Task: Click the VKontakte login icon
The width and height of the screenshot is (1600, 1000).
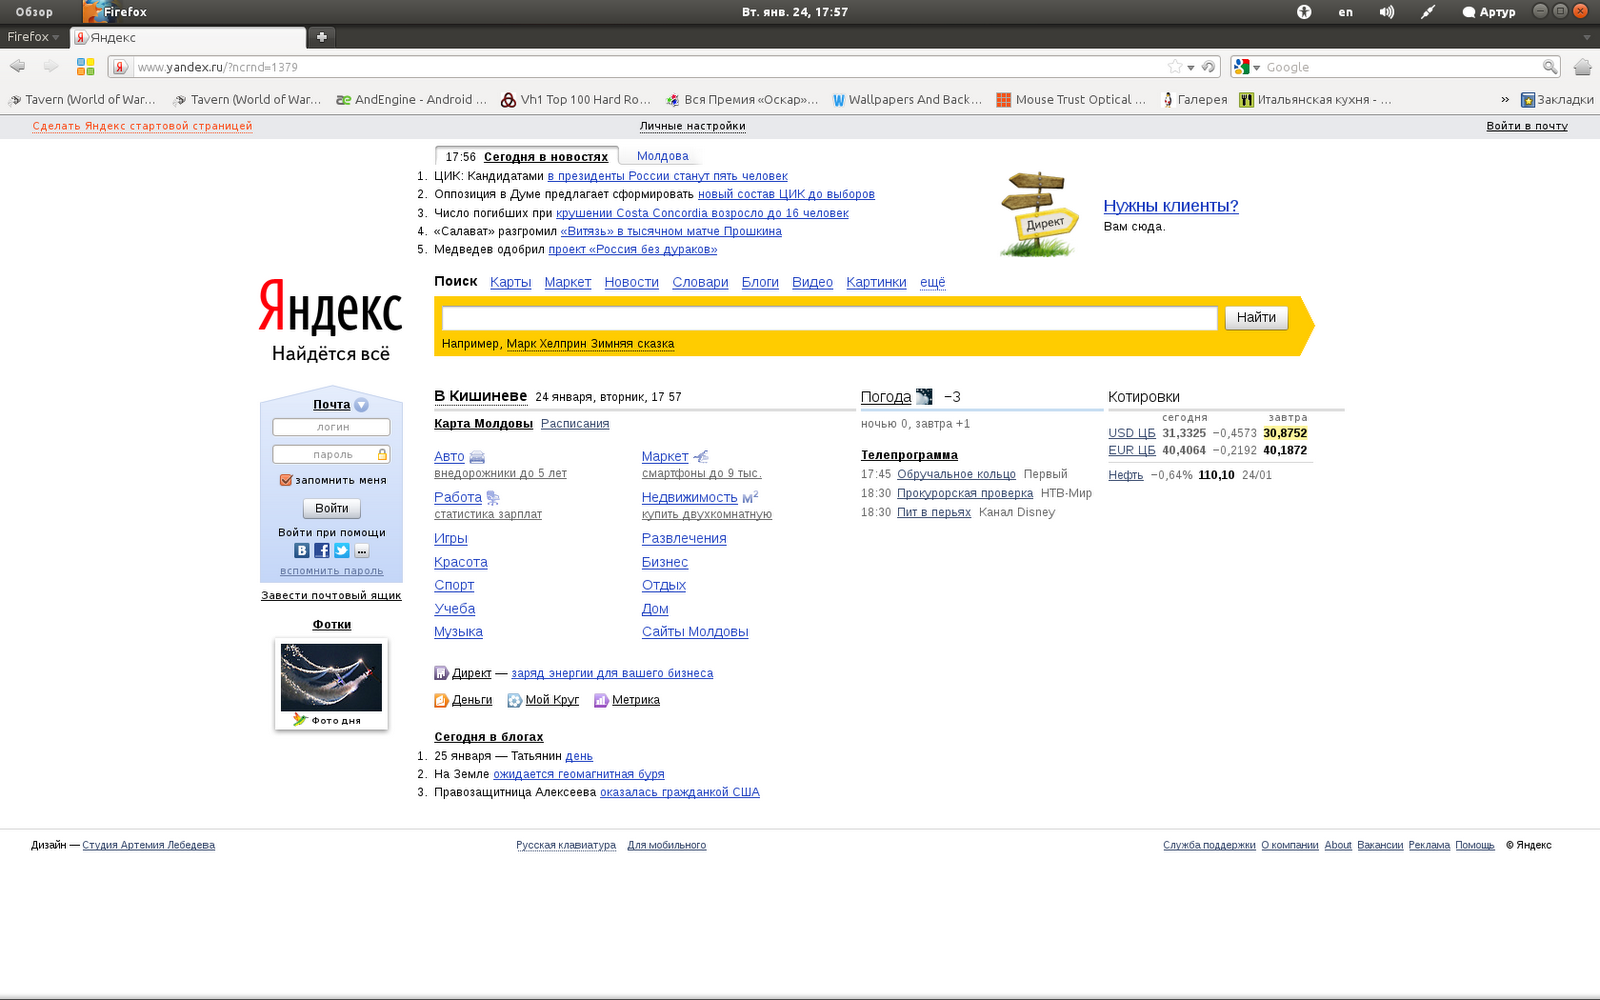Action: (302, 551)
